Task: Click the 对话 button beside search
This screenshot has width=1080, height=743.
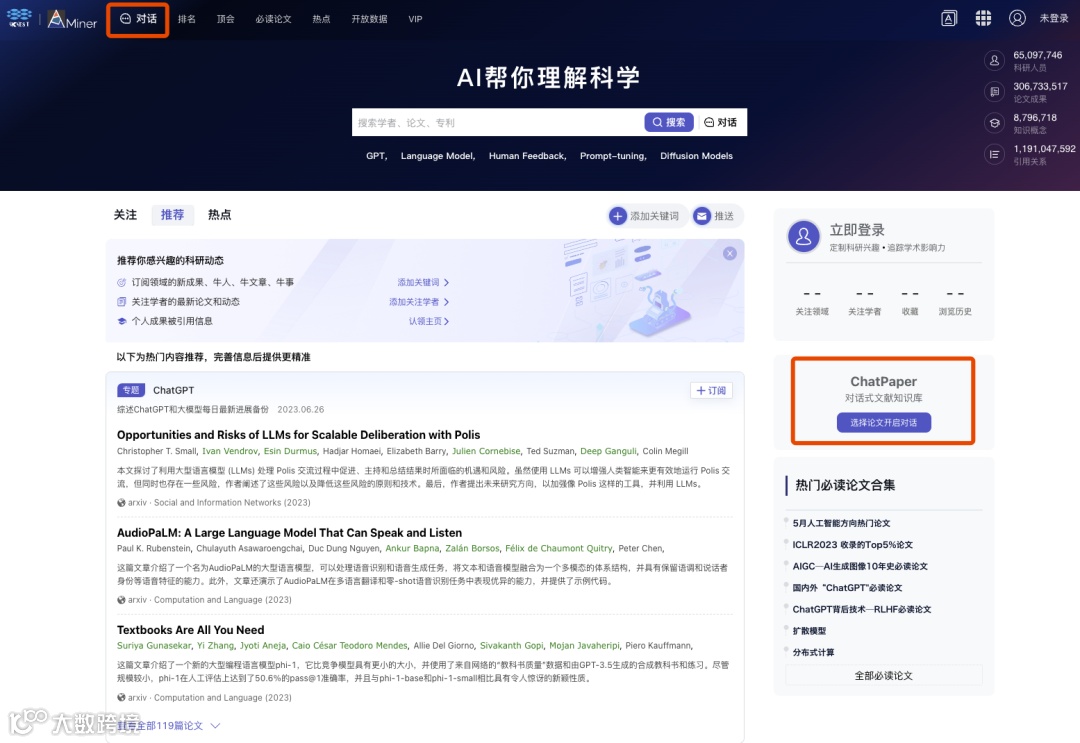Action: (720, 123)
